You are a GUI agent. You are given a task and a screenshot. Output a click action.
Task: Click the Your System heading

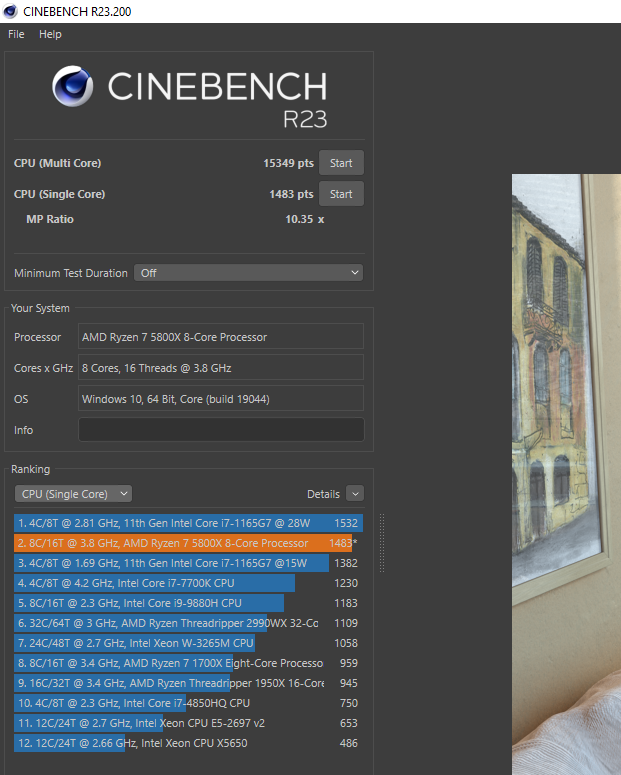(x=40, y=308)
